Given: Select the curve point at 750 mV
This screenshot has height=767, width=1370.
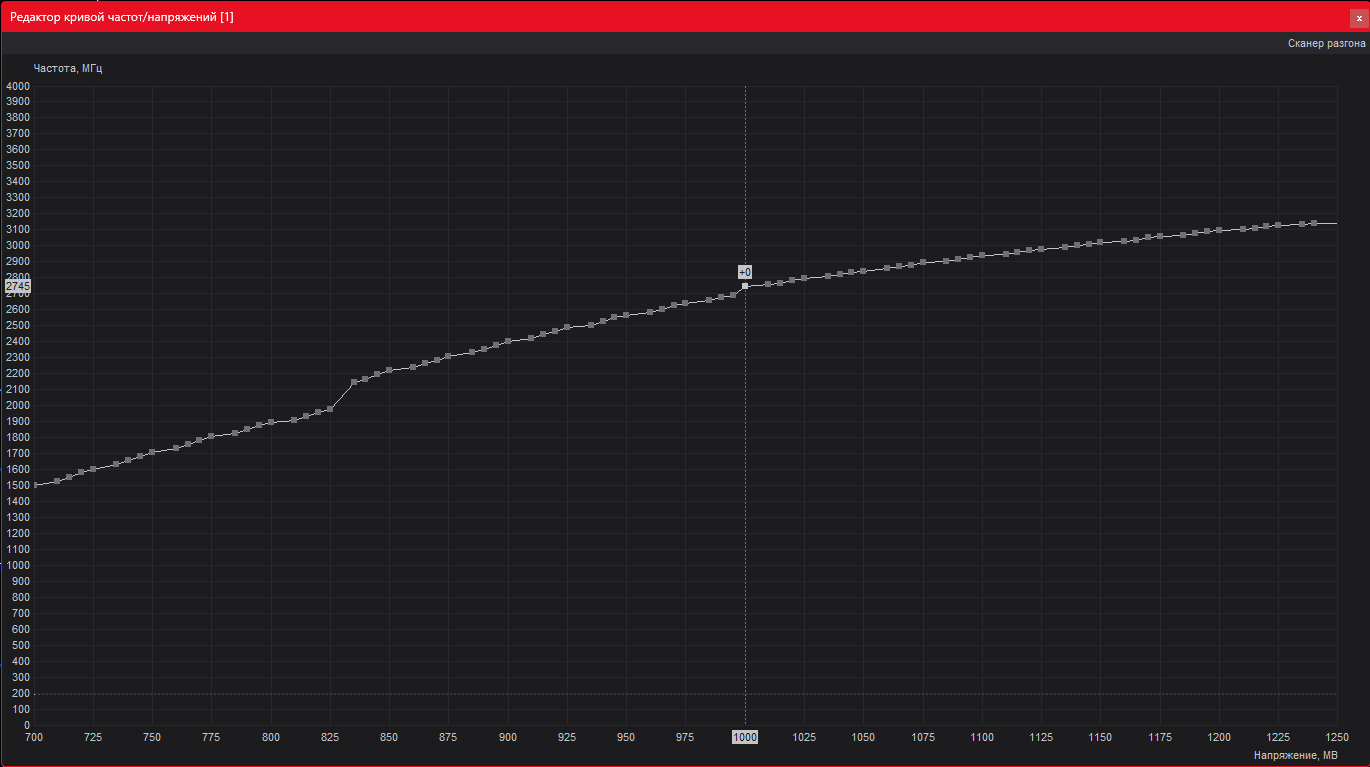Looking at the screenshot, I should [x=152, y=453].
